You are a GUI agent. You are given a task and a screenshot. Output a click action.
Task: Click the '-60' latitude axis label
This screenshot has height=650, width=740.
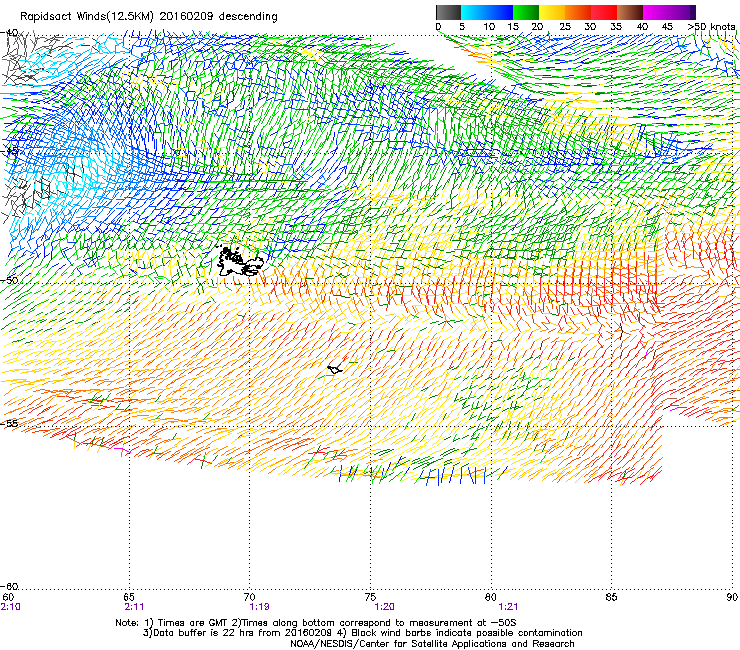[x=9, y=587]
